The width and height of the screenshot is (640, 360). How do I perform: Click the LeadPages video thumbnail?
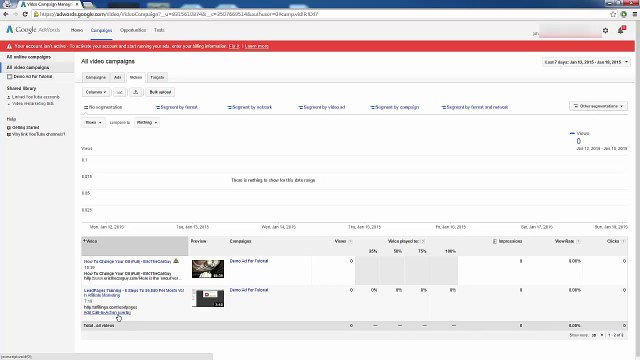tap(208, 298)
